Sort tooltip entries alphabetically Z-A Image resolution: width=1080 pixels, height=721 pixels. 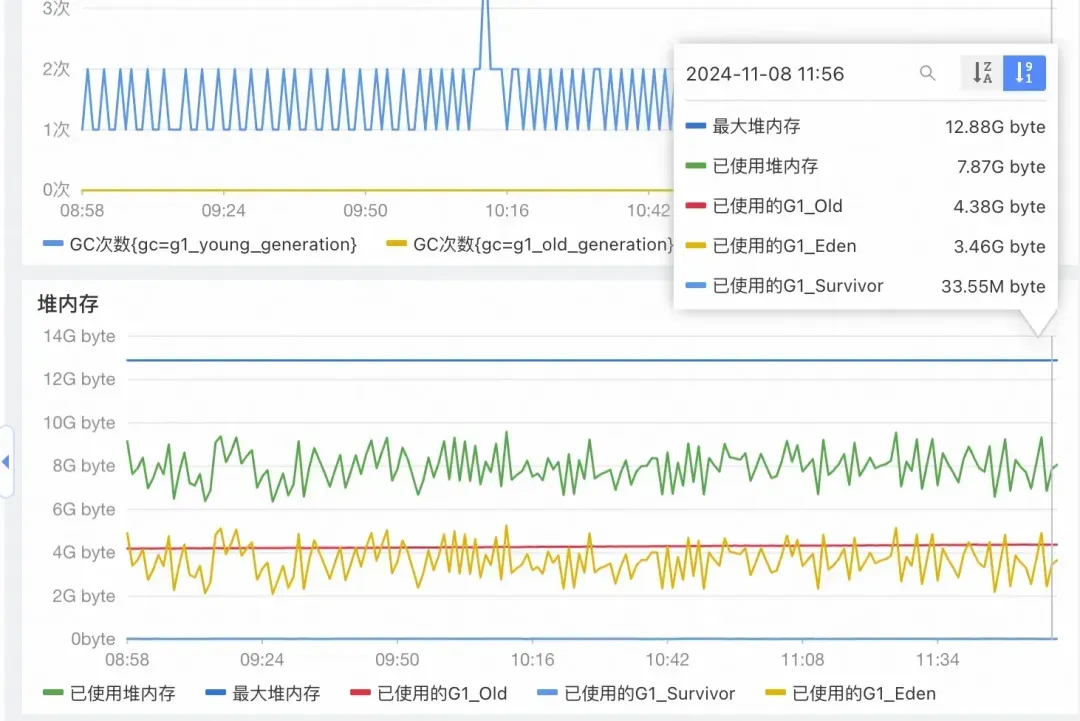point(982,73)
